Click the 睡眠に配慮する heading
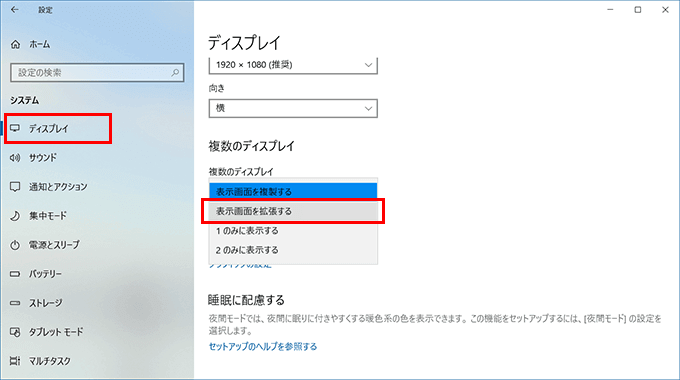This screenshot has height=380, width=680. pyautogui.click(x=246, y=300)
